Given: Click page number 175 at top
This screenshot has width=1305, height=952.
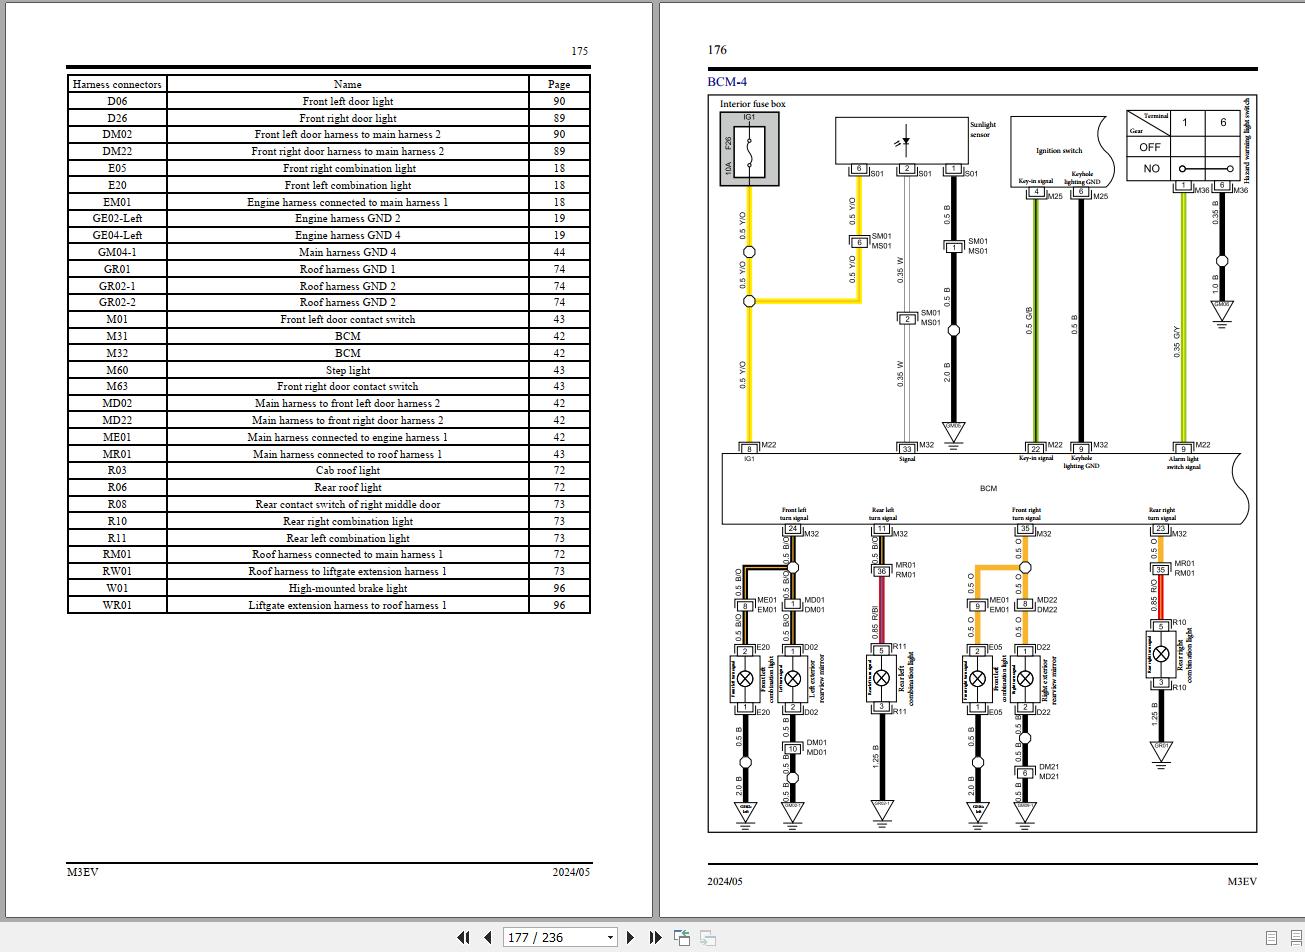Looking at the screenshot, I should (x=580, y=50).
